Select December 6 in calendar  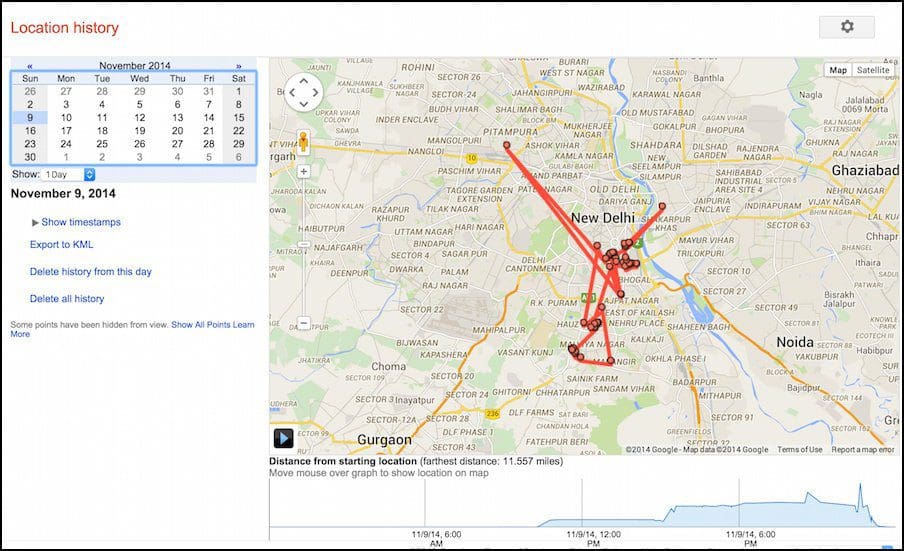tap(239, 157)
